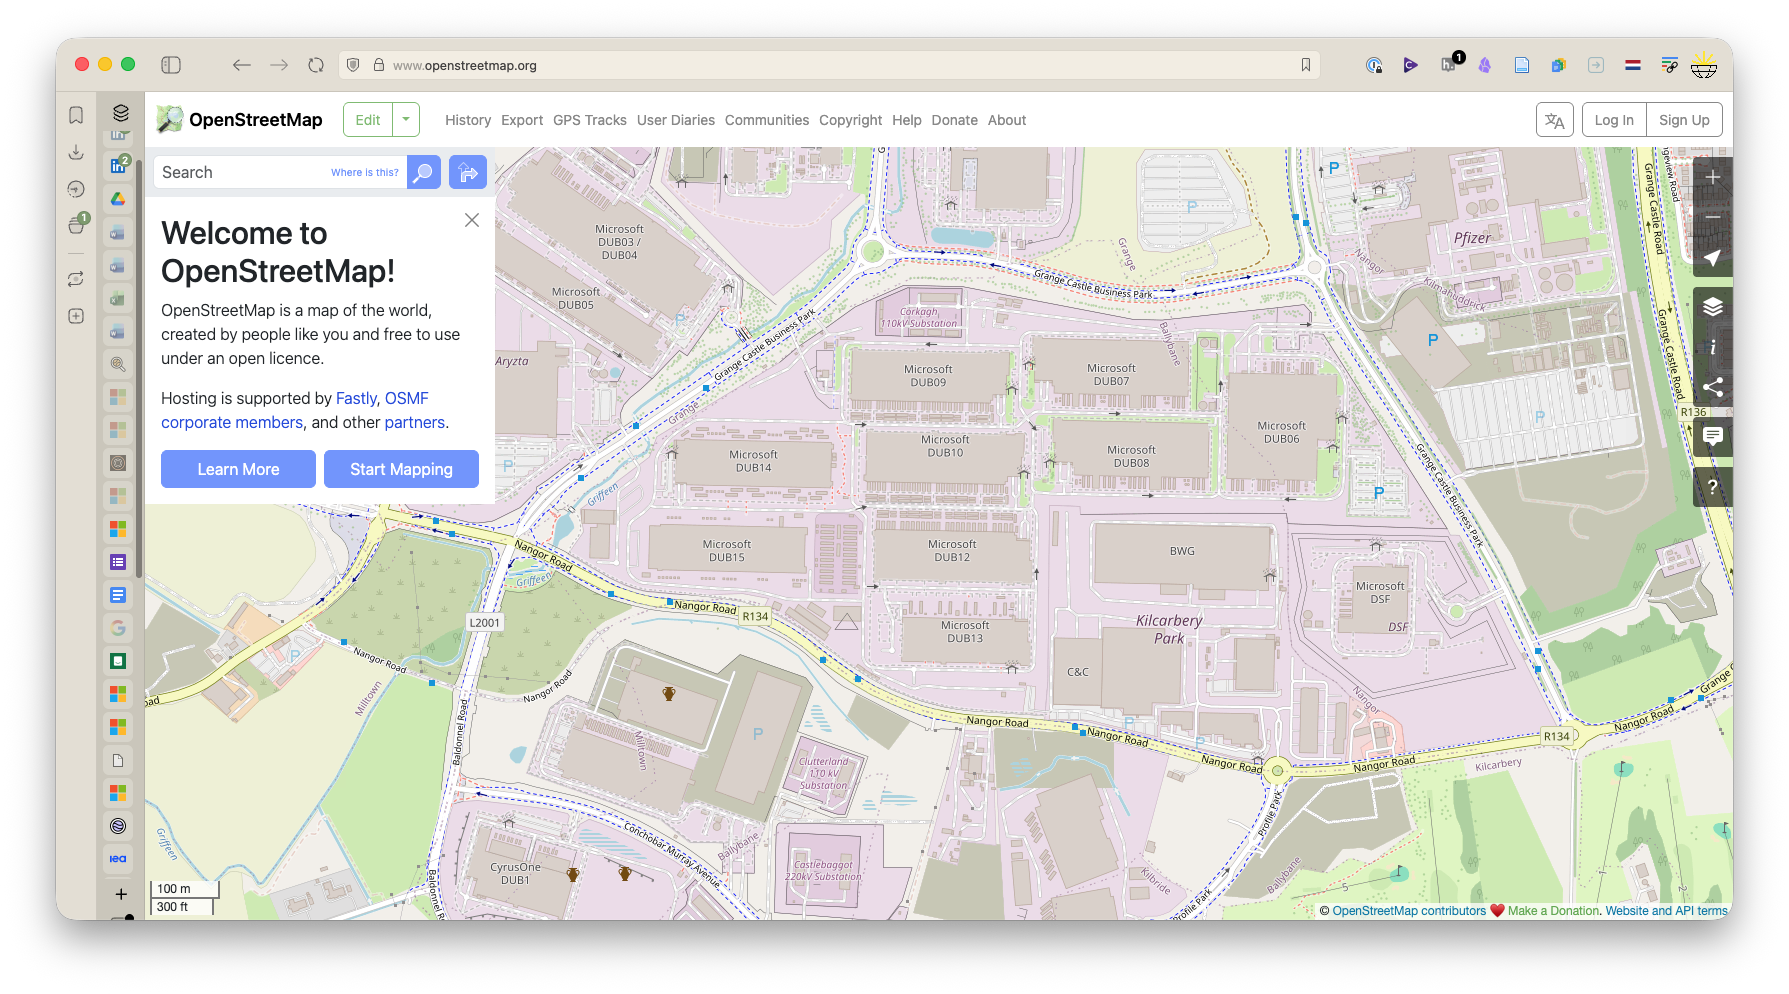Click the Learn More button

[238, 469]
